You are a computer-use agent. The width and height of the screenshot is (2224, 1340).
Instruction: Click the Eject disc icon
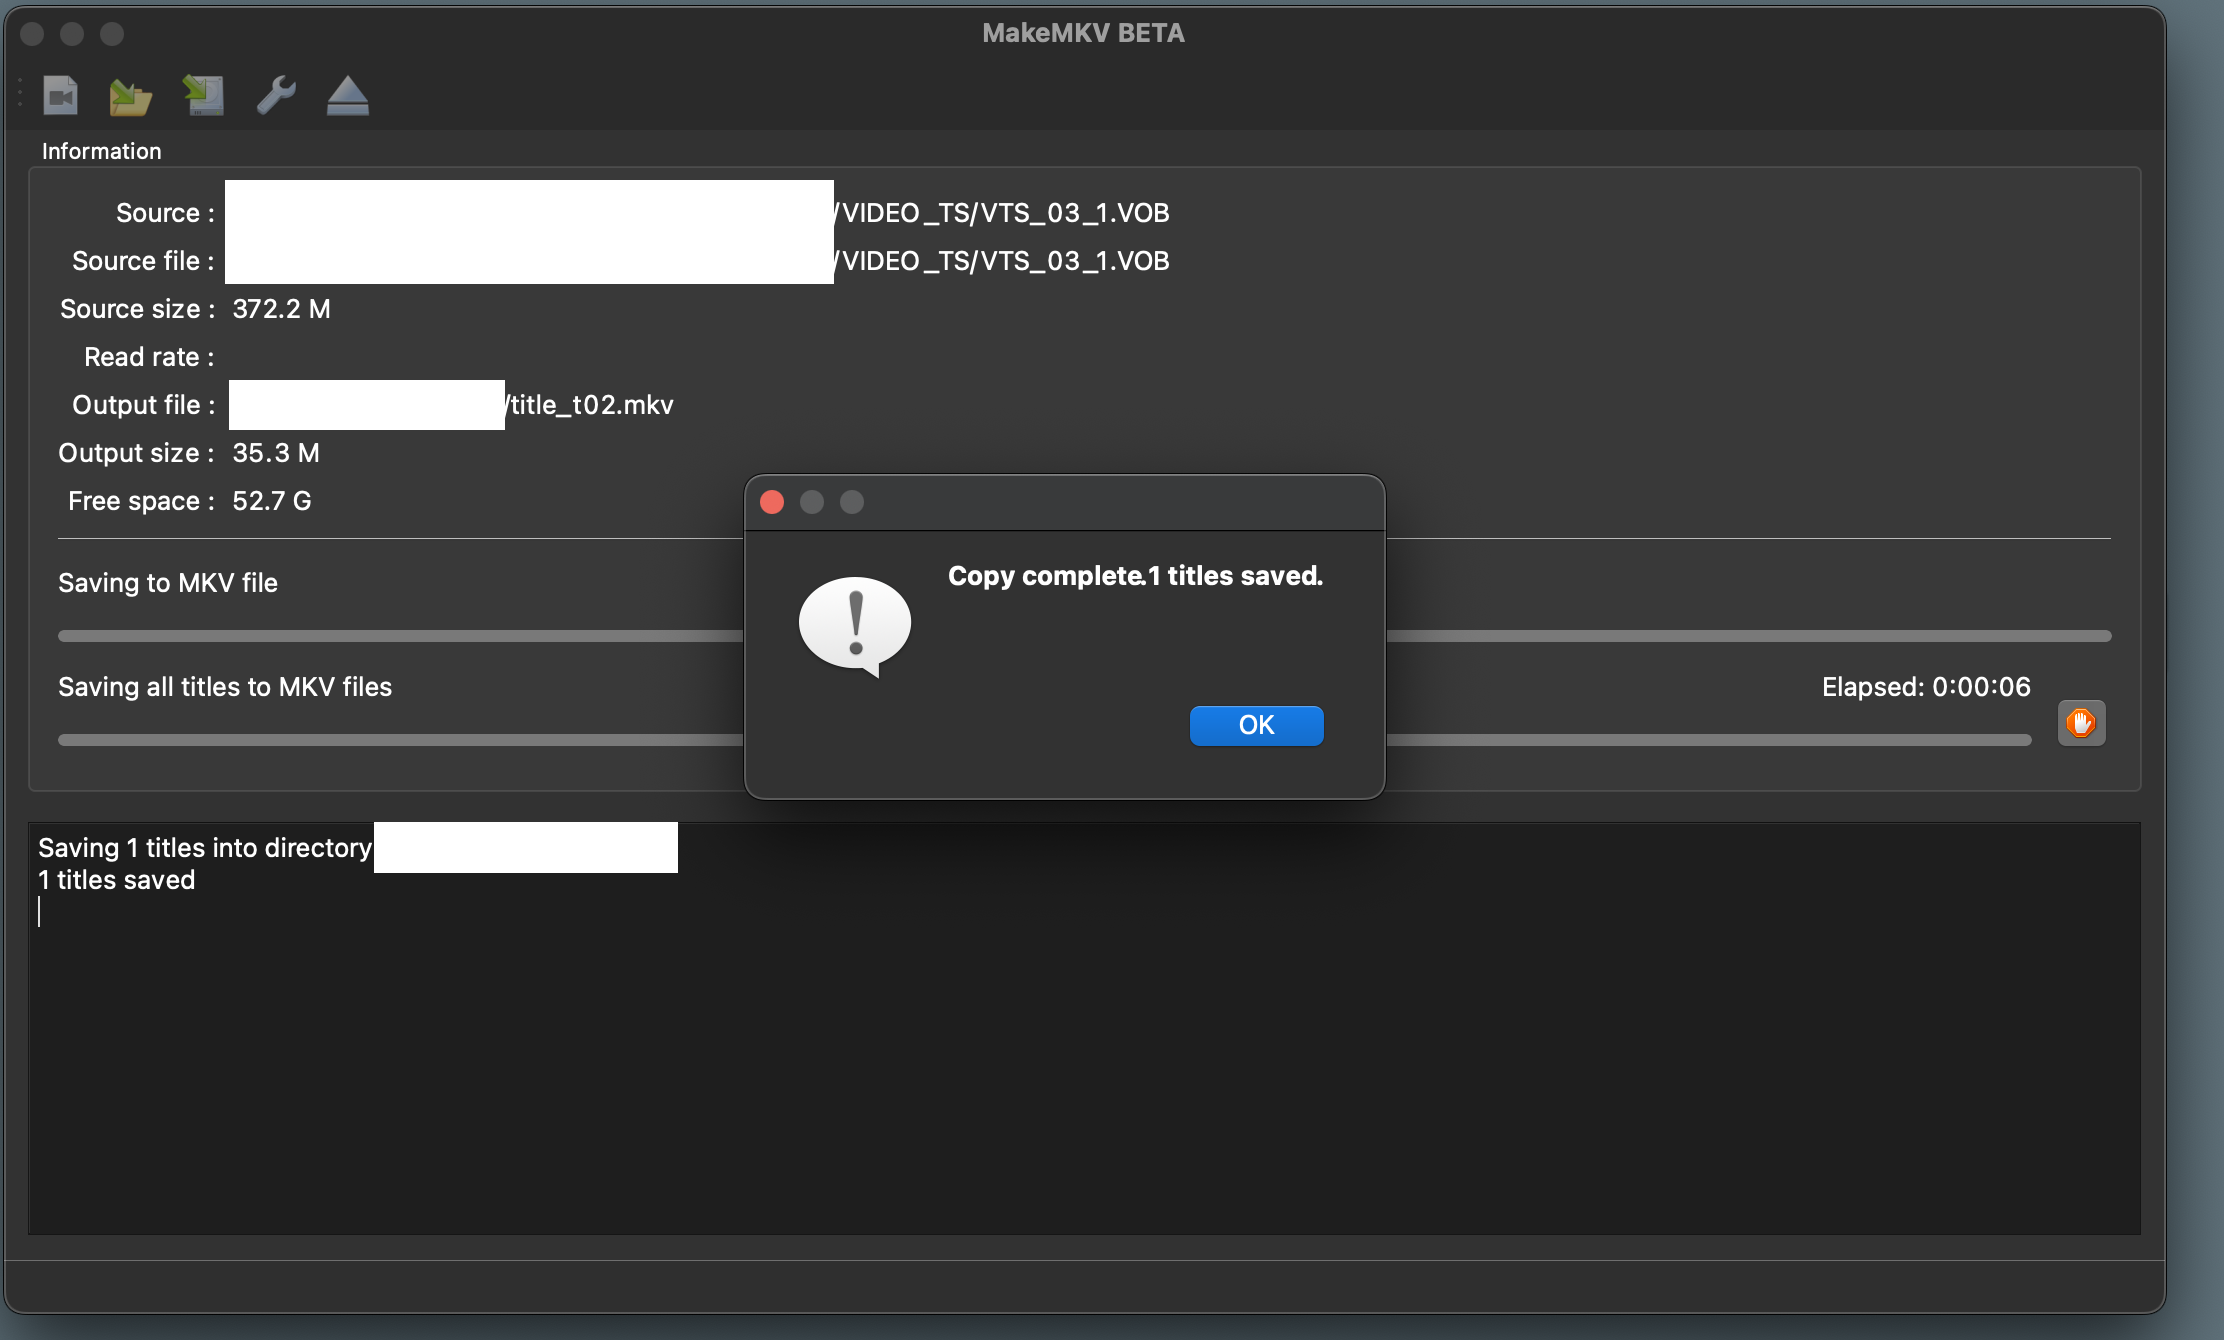348,96
